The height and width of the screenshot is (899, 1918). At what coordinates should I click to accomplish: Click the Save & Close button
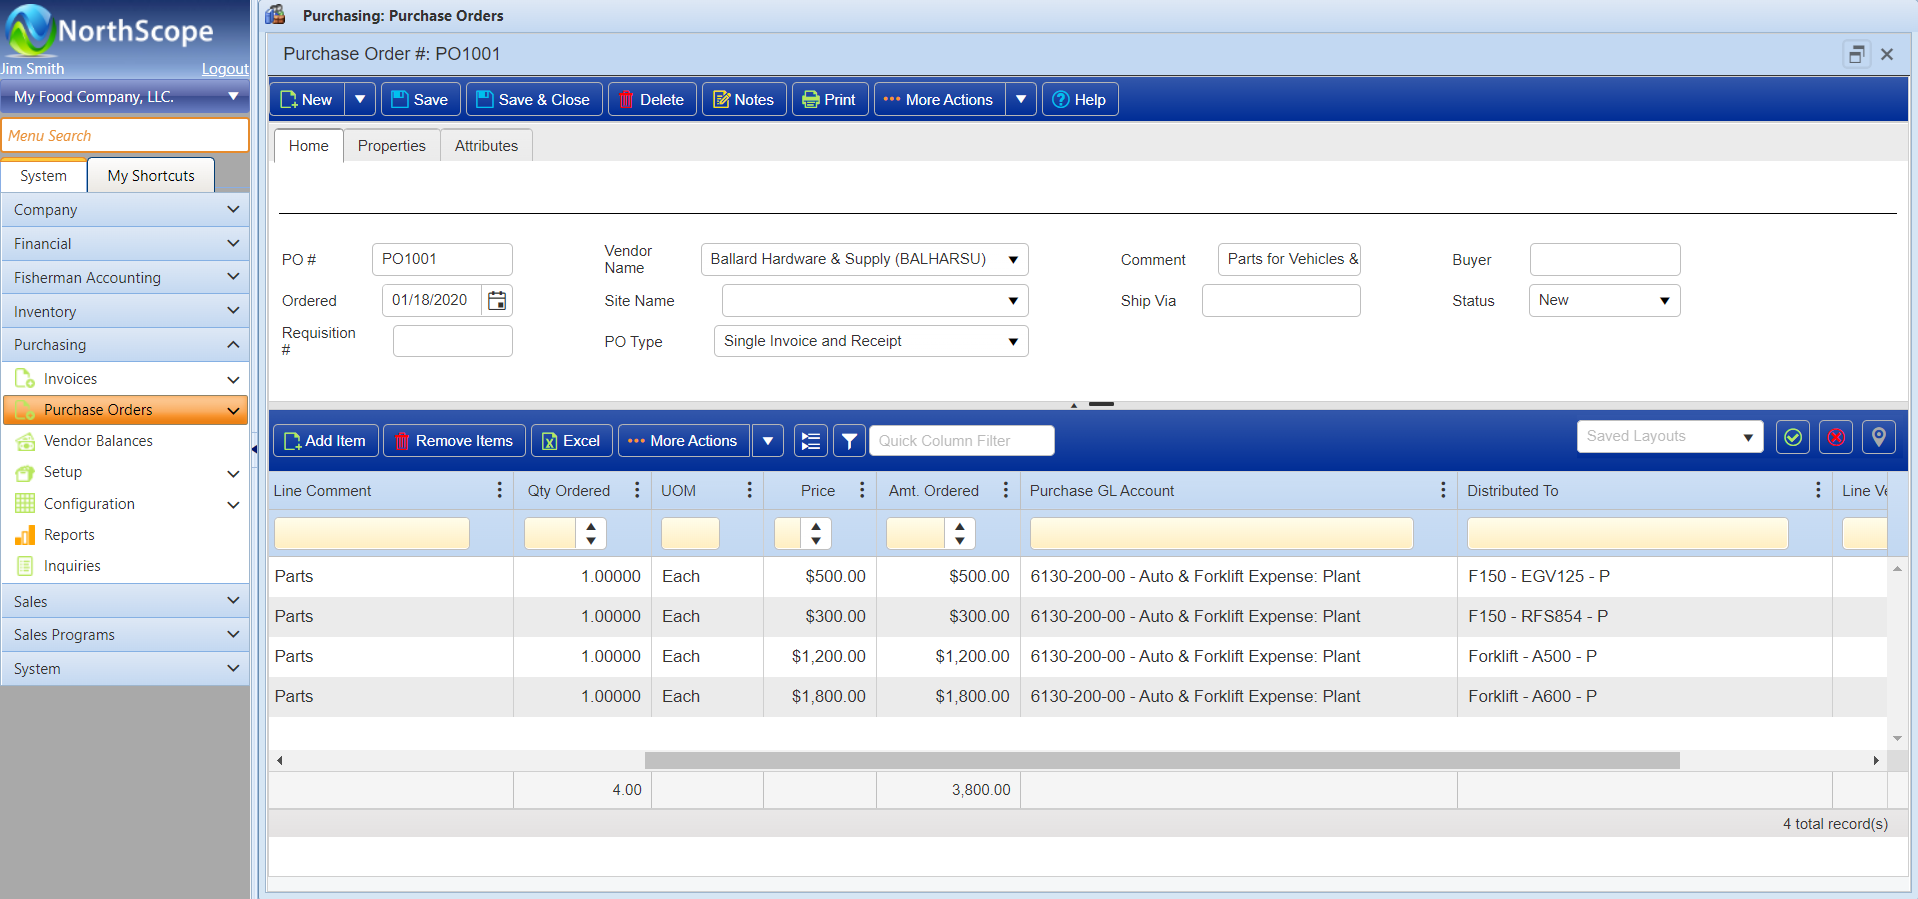533,100
